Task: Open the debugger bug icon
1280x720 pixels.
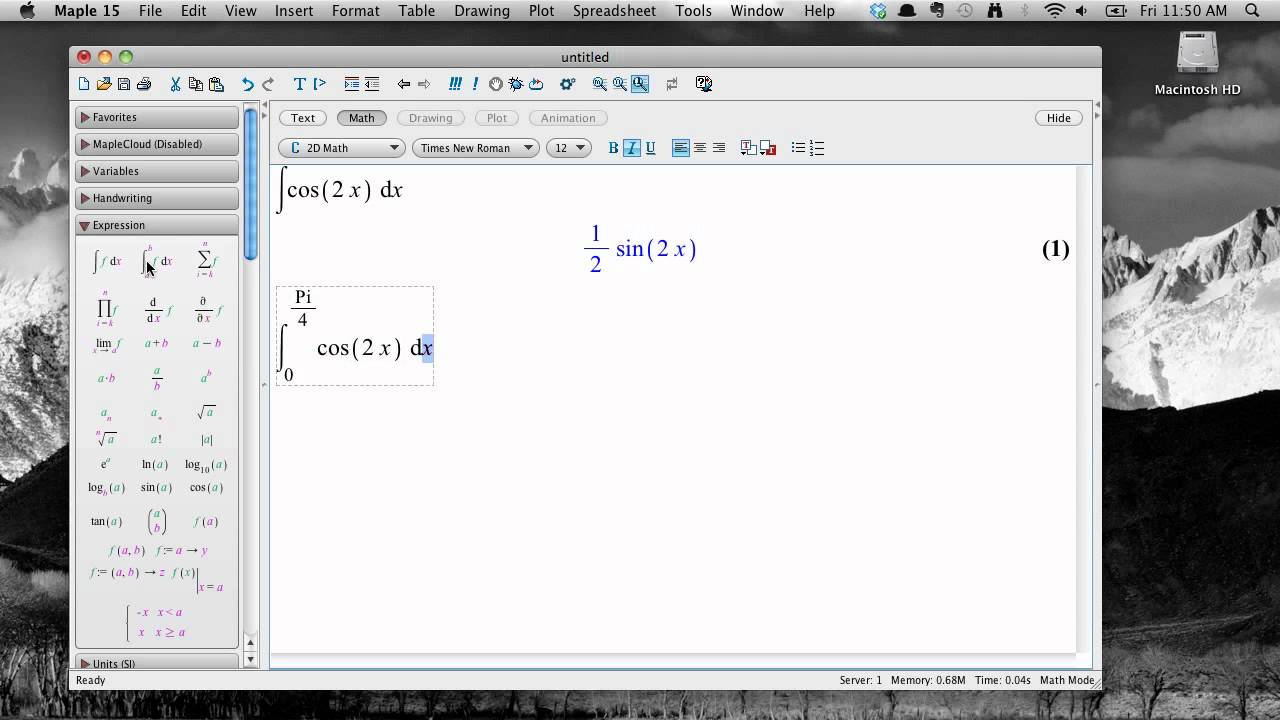Action: coord(515,84)
